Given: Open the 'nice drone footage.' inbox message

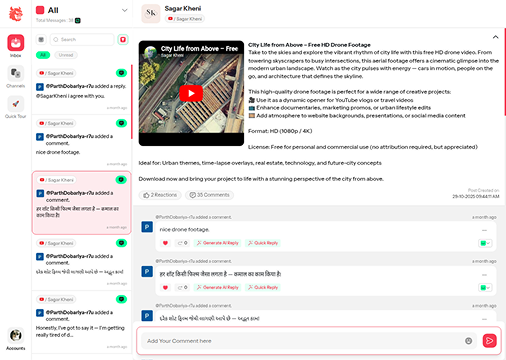Looking at the screenshot, I should 81,142.
